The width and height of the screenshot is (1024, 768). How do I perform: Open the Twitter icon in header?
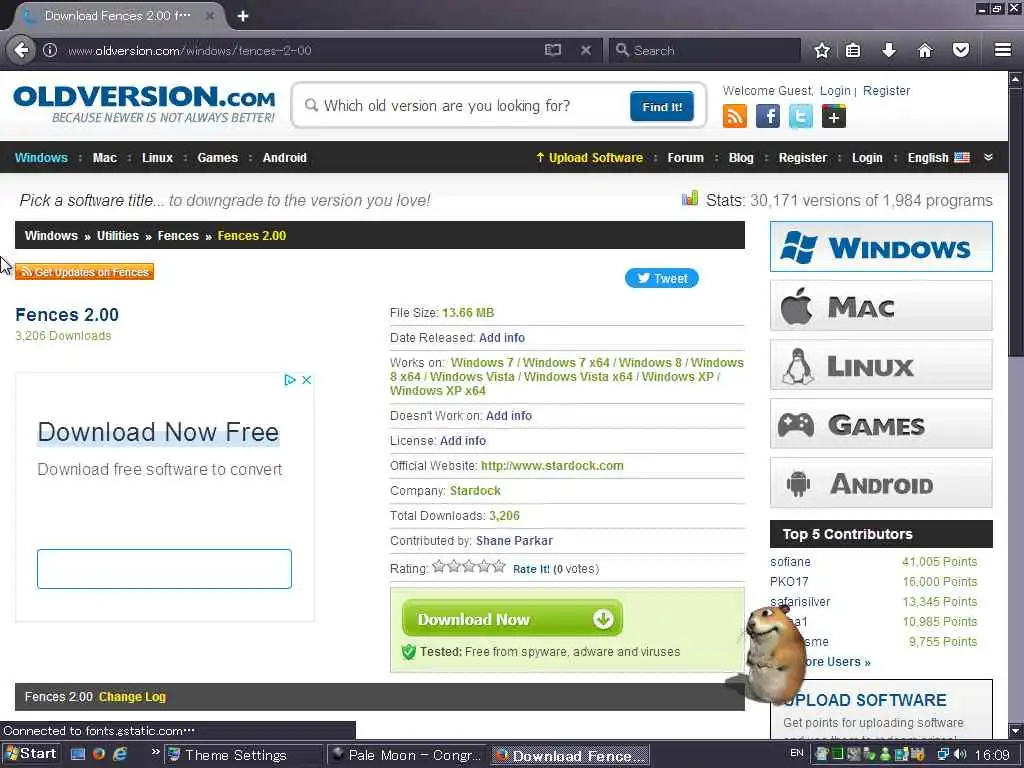click(x=801, y=117)
